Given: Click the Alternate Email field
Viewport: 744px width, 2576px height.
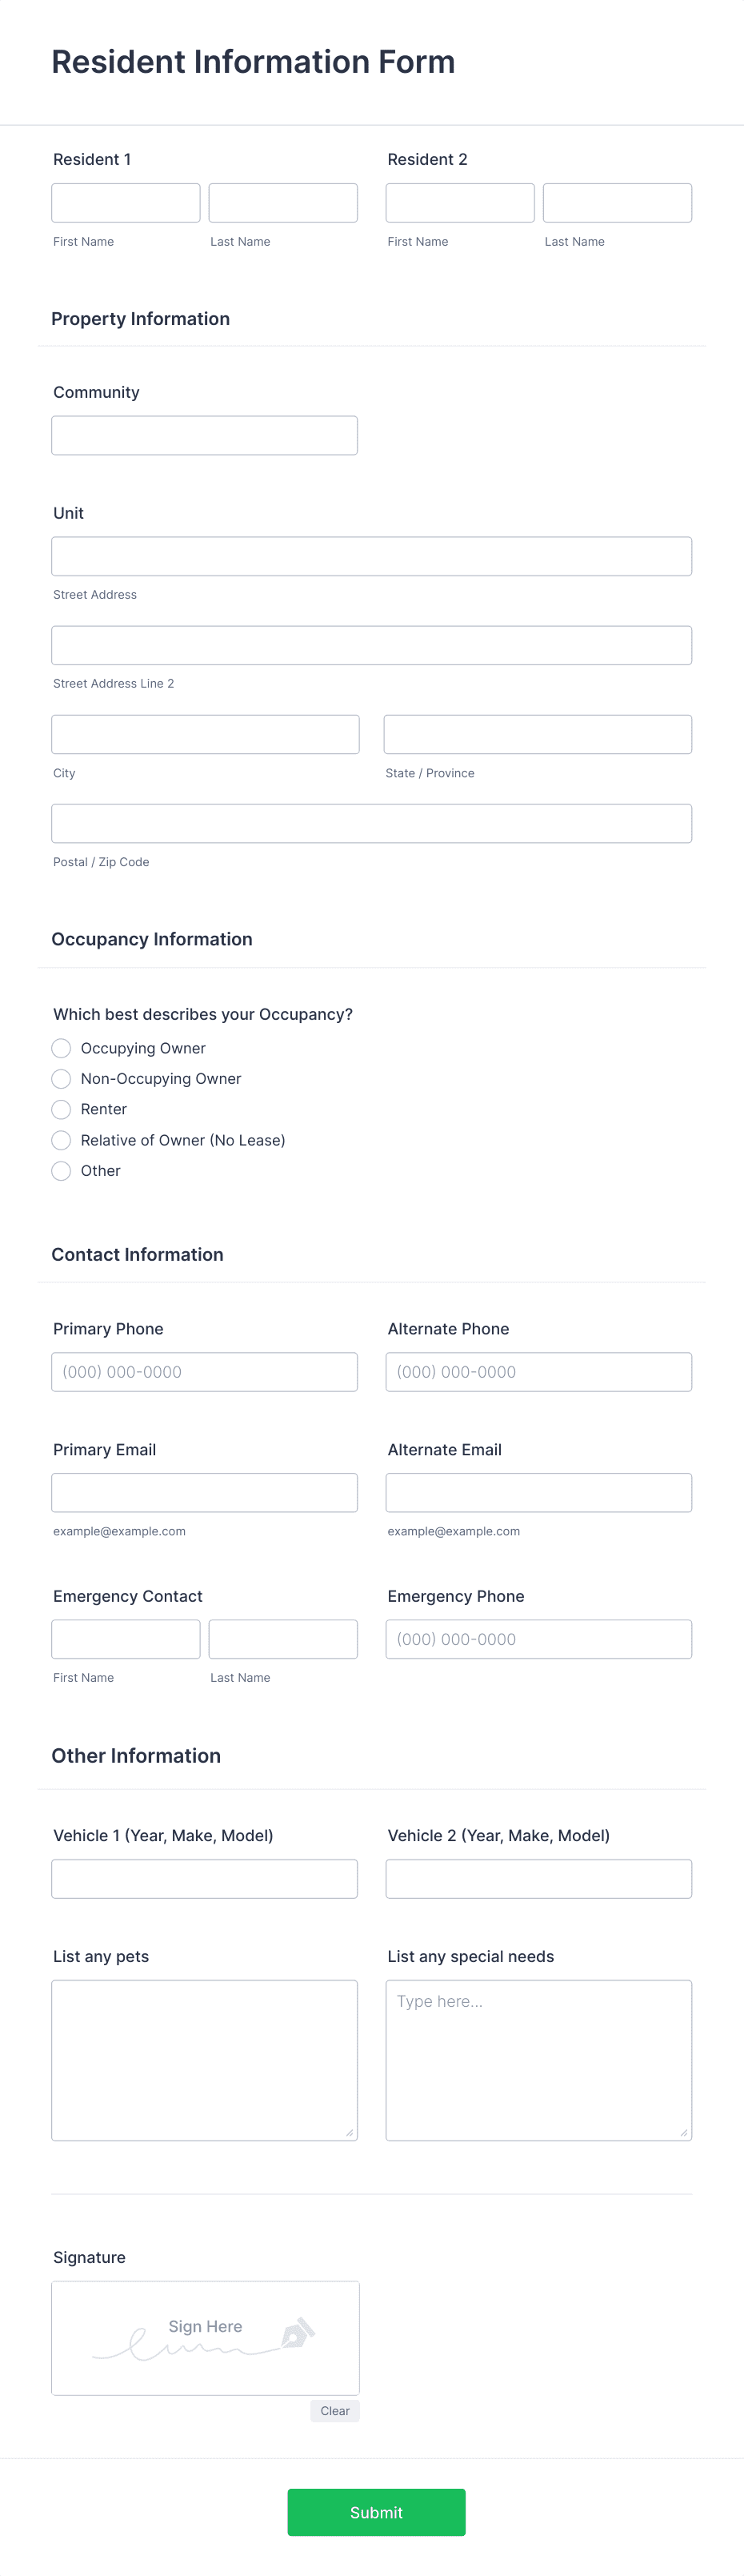Looking at the screenshot, I should pos(538,1492).
